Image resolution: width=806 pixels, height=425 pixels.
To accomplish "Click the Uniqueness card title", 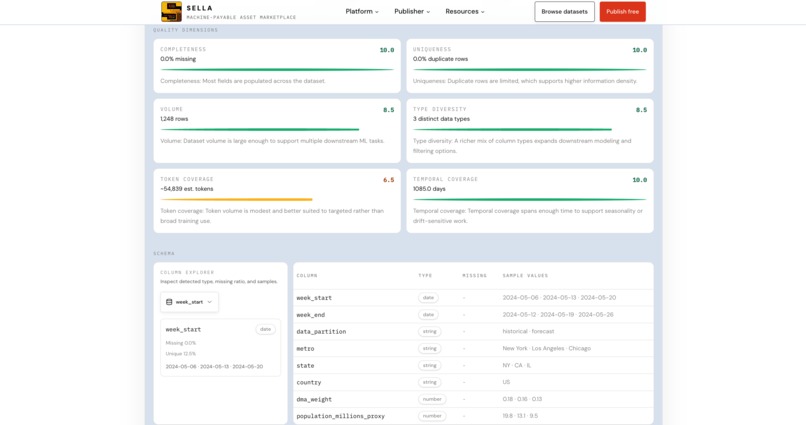I will [x=432, y=49].
